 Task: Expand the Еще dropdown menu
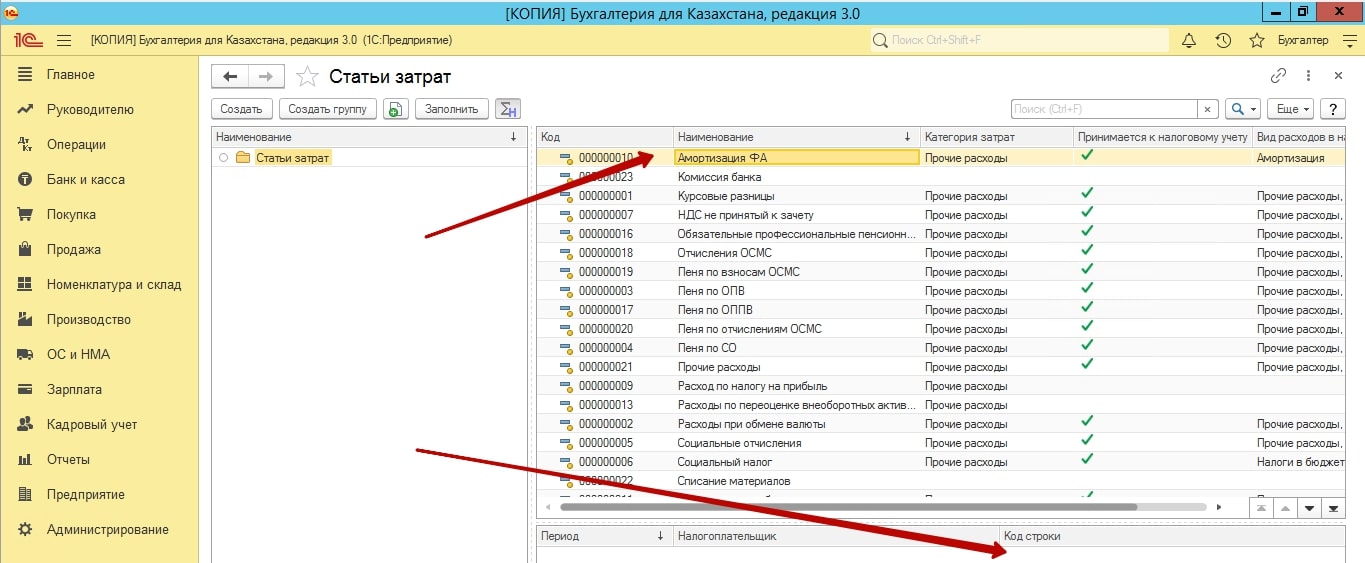(1289, 109)
